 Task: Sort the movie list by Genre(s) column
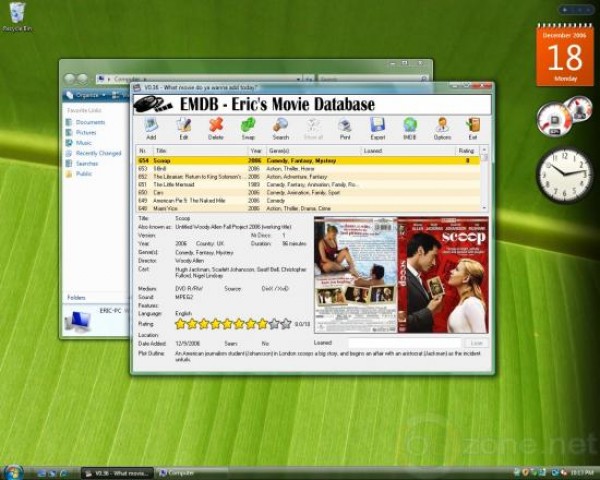click(313, 150)
